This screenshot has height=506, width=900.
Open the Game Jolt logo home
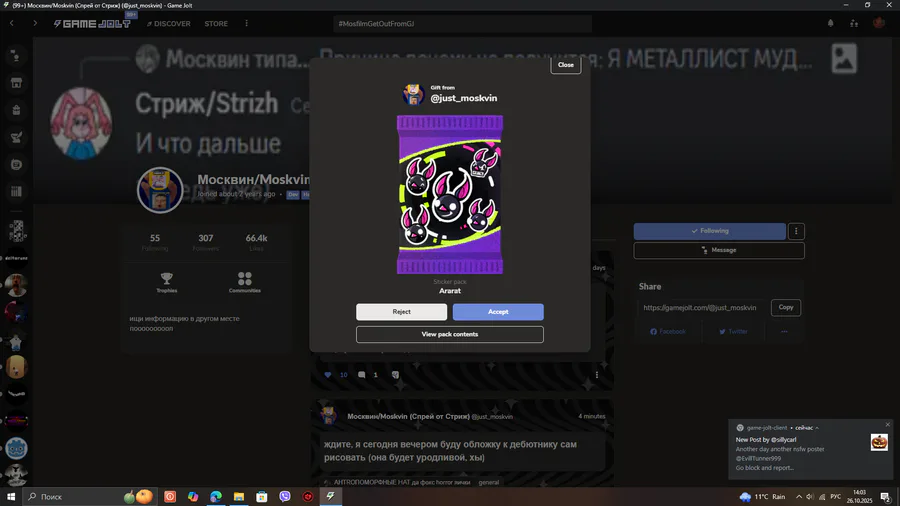92,24
